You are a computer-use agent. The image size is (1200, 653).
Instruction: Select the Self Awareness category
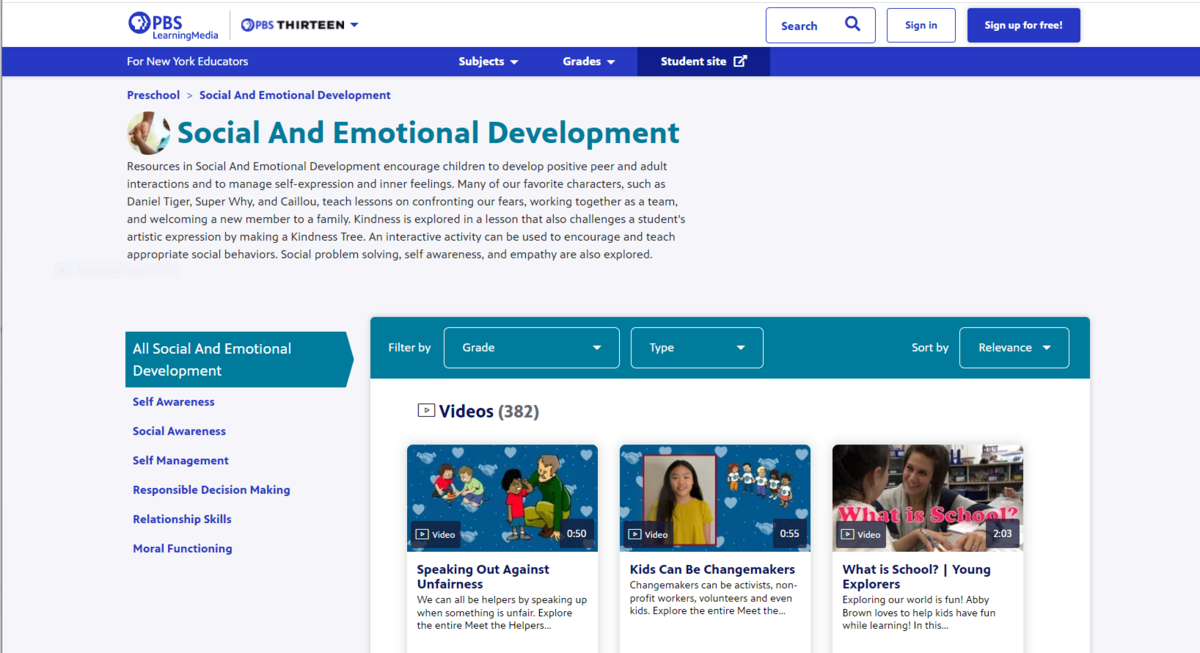click(x=173, y=401)
